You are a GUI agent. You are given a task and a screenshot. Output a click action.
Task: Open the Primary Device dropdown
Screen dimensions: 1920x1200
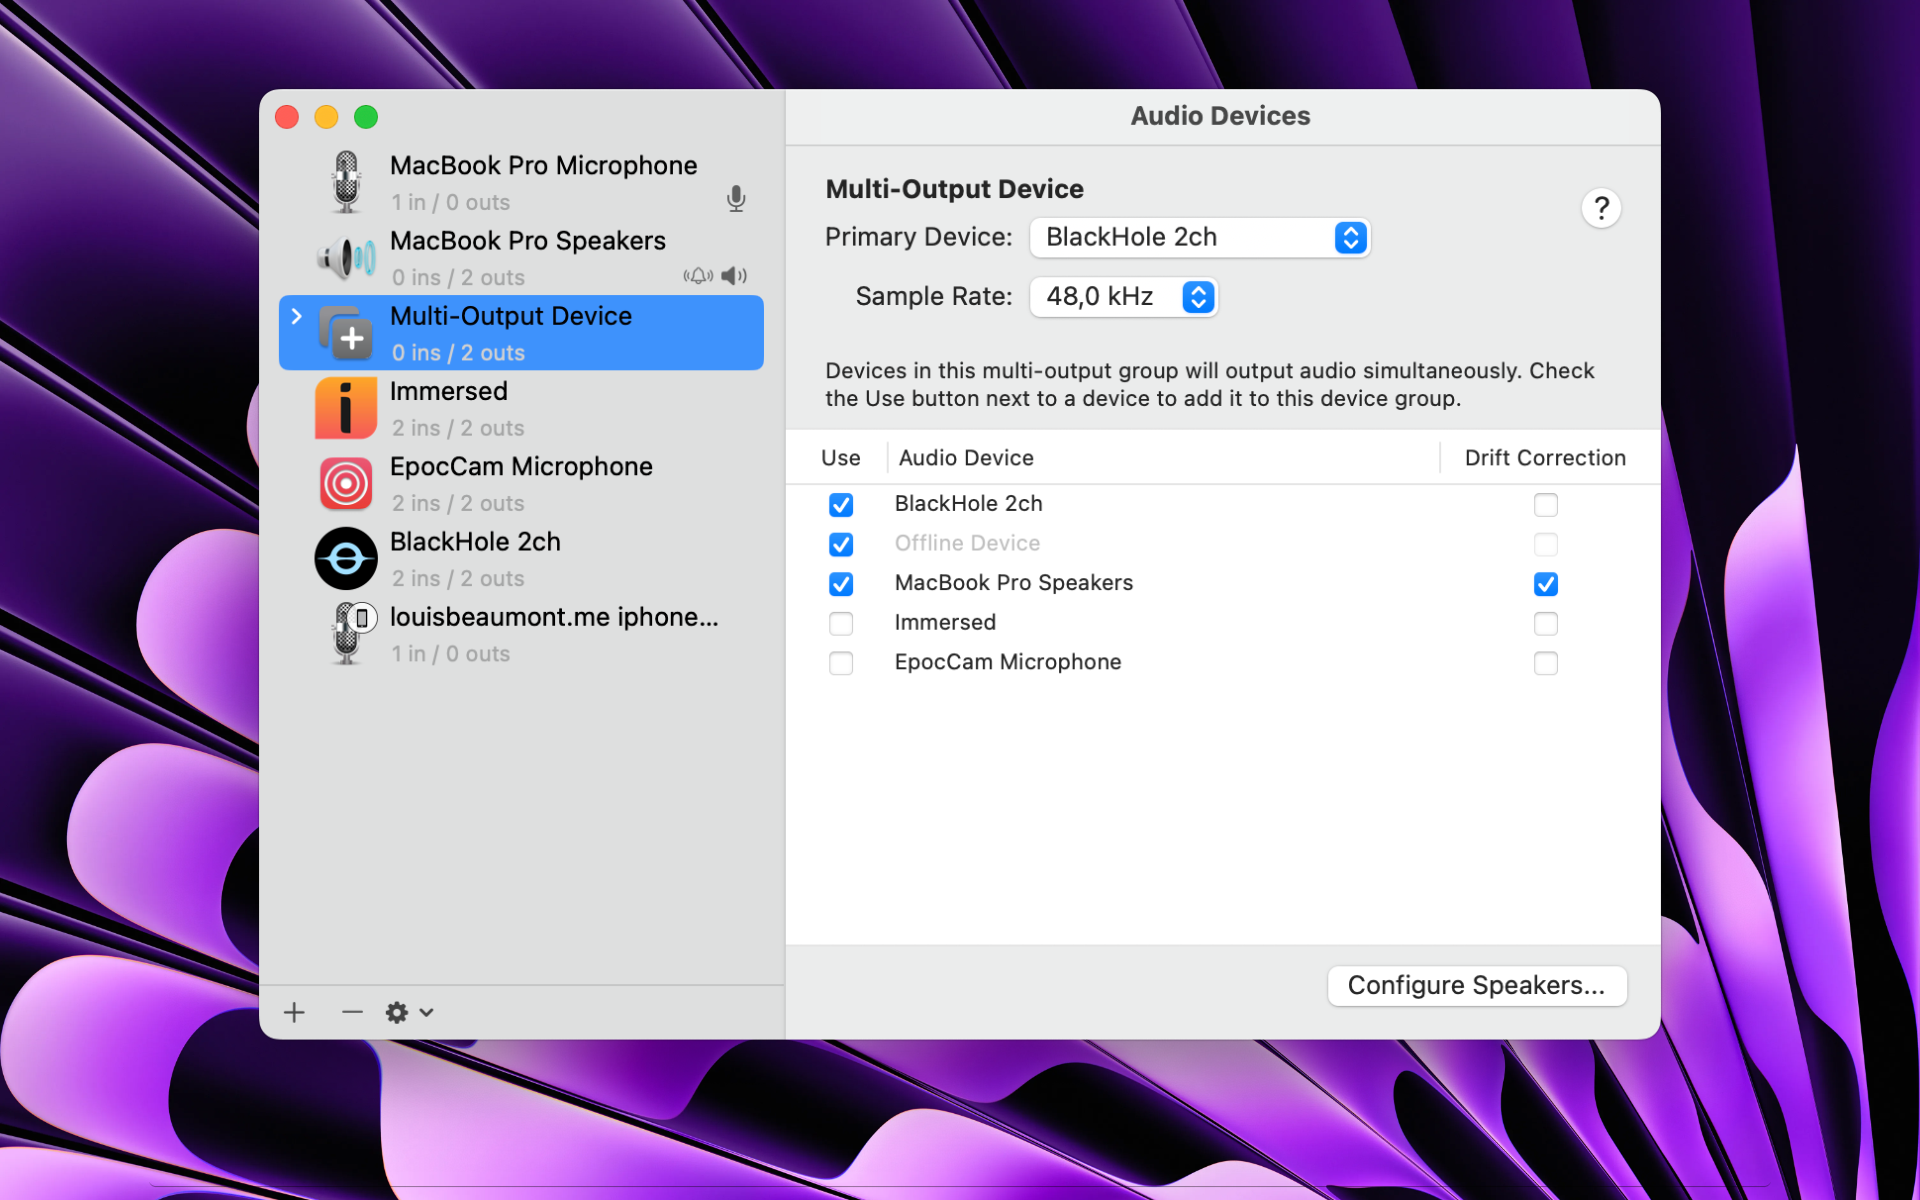point(1199,238)
